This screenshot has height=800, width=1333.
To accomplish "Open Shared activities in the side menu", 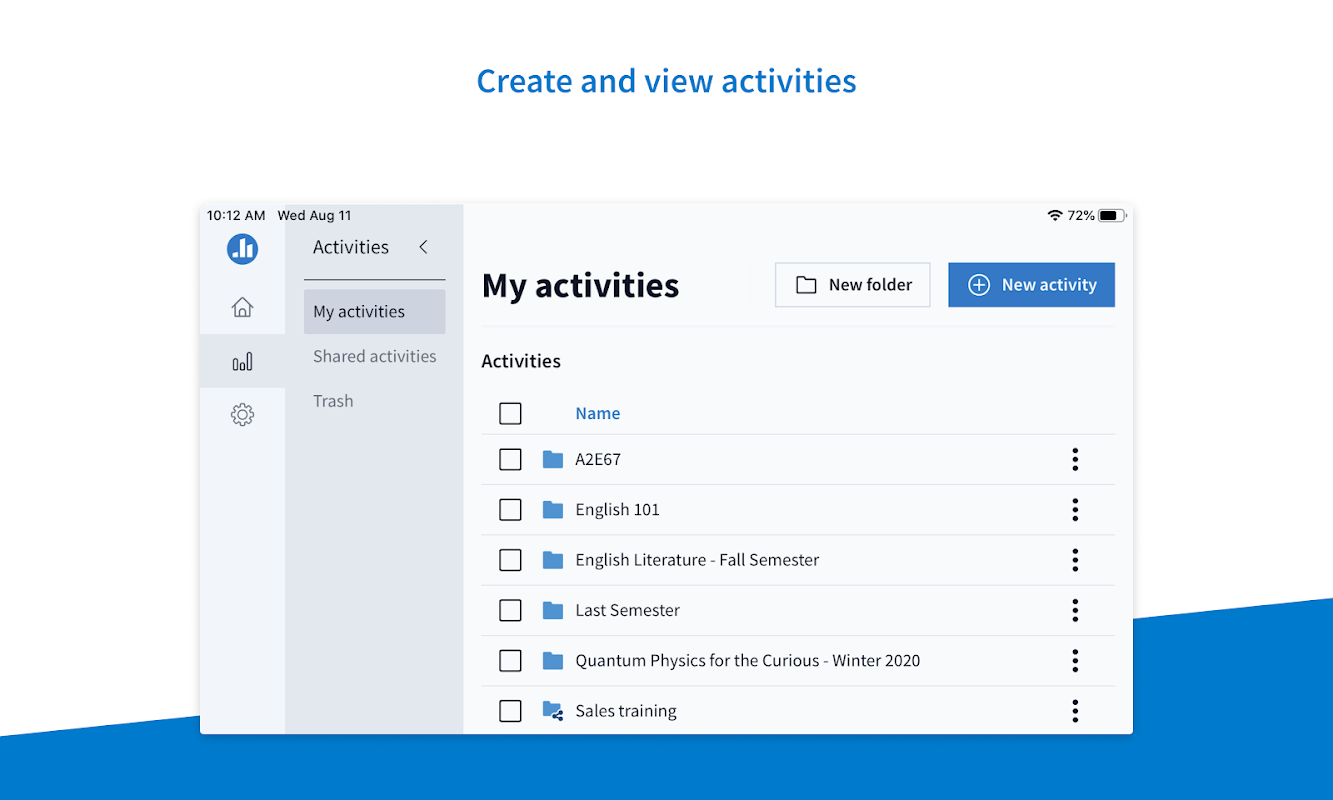I will (x=374, y=356).
